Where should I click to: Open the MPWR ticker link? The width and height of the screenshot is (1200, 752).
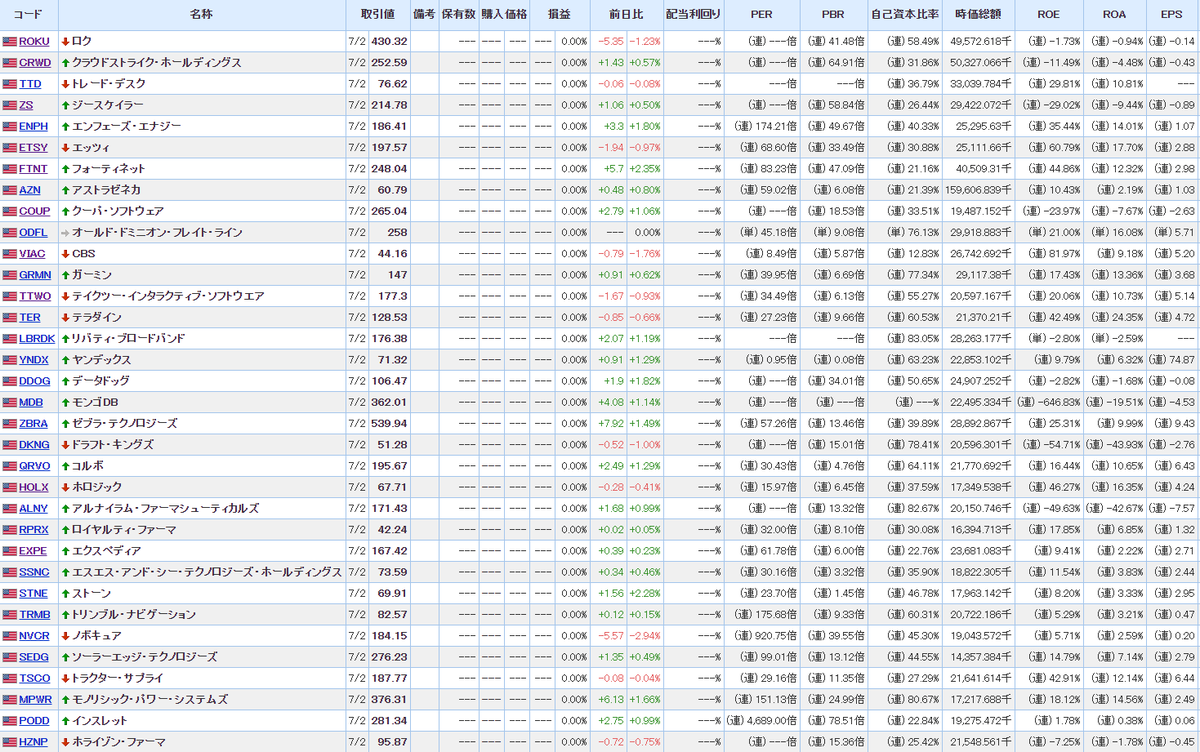tap(35, 699)
